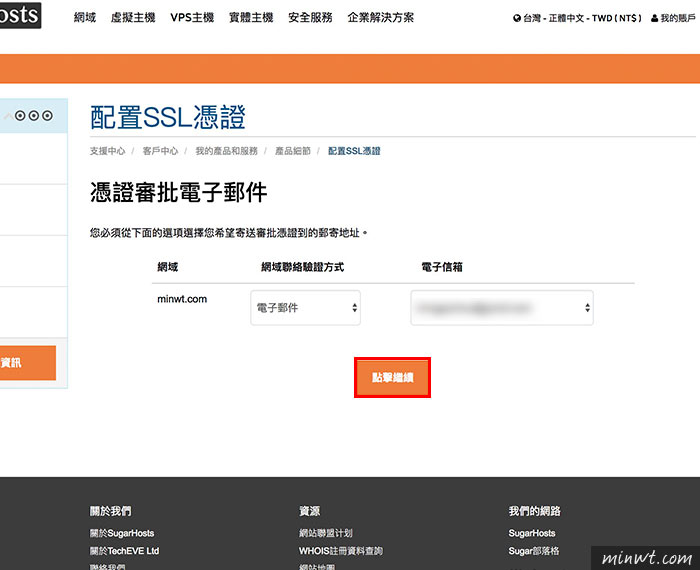This screenshot has width=700, height=570.
Task: Open 我的賬戶 account link
Action: pyautogui.click(x=673, y=18)
